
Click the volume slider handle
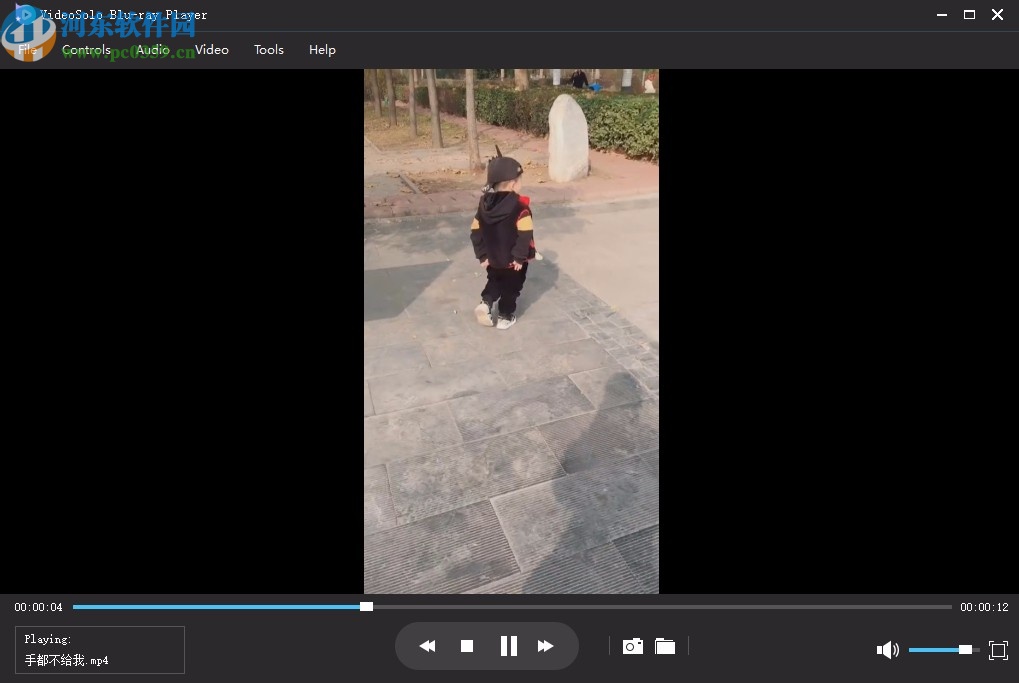pyautogui.click(x=965, y=649)
